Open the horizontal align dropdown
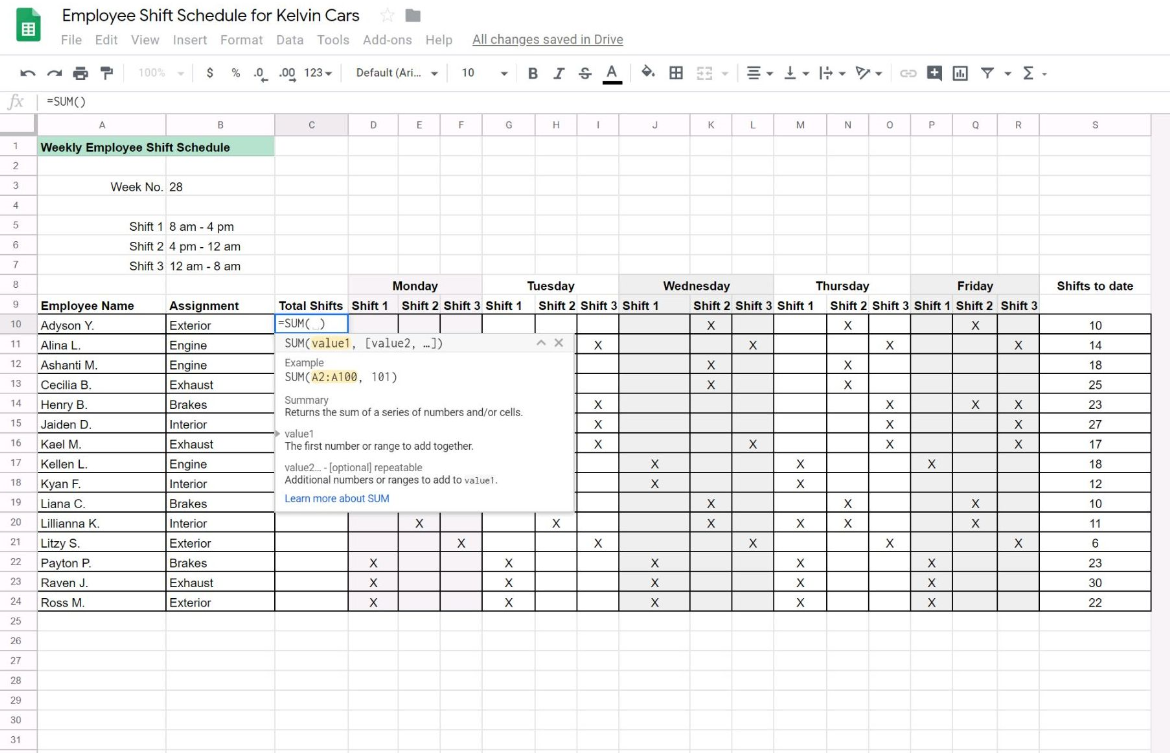Image resolution: width=1170 pixels, height=753 pixels. point(759,73)
